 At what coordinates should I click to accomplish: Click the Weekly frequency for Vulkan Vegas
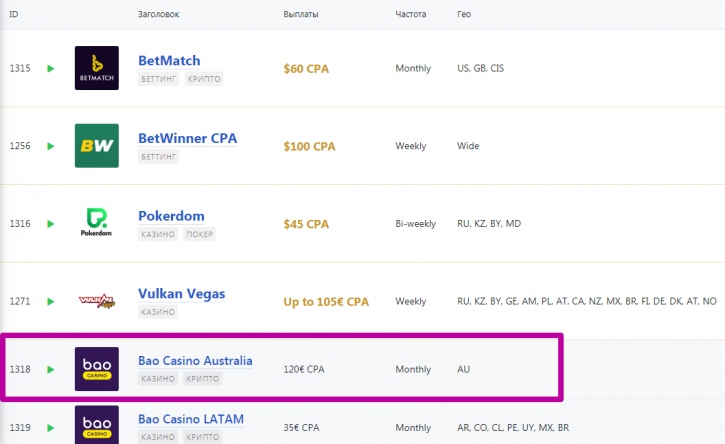(x=411, y=302)
